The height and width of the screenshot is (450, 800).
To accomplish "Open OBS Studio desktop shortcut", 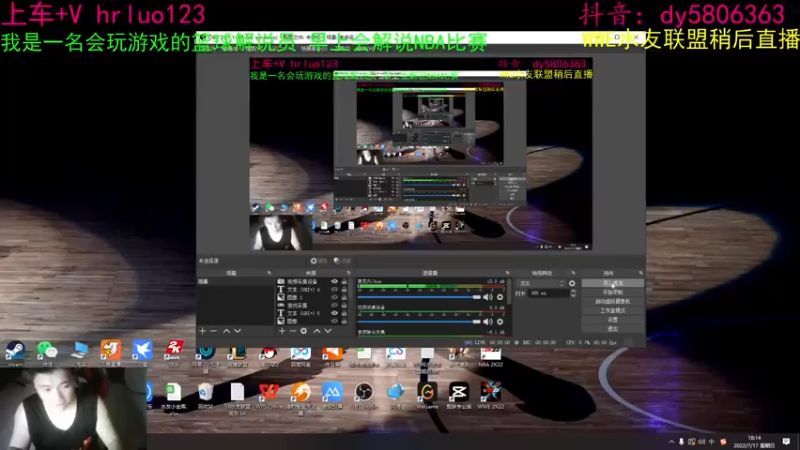I will coord(364,395).
